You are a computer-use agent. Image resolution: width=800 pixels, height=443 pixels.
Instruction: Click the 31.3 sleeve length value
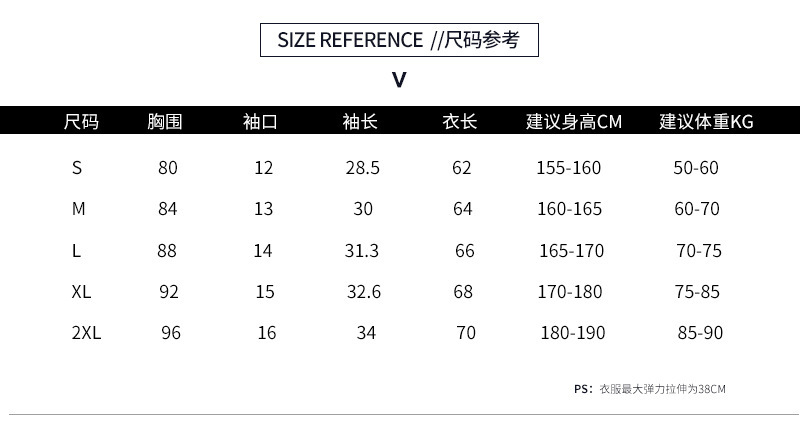(x=362, y=251)
